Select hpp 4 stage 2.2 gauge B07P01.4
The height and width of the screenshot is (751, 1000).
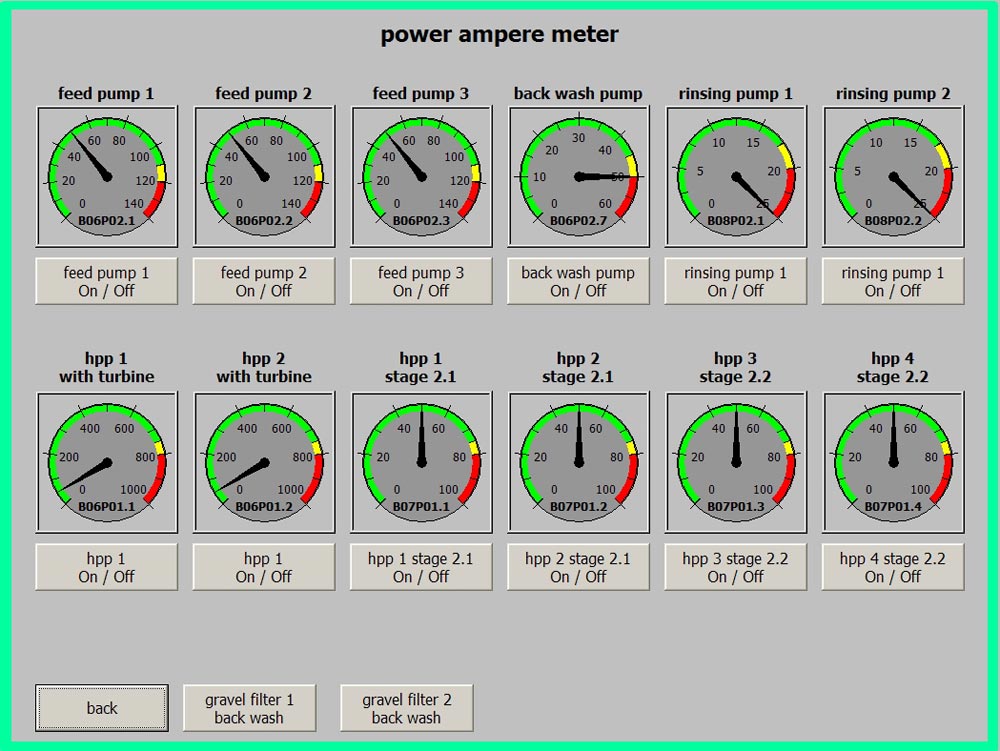tap(893, 462)
